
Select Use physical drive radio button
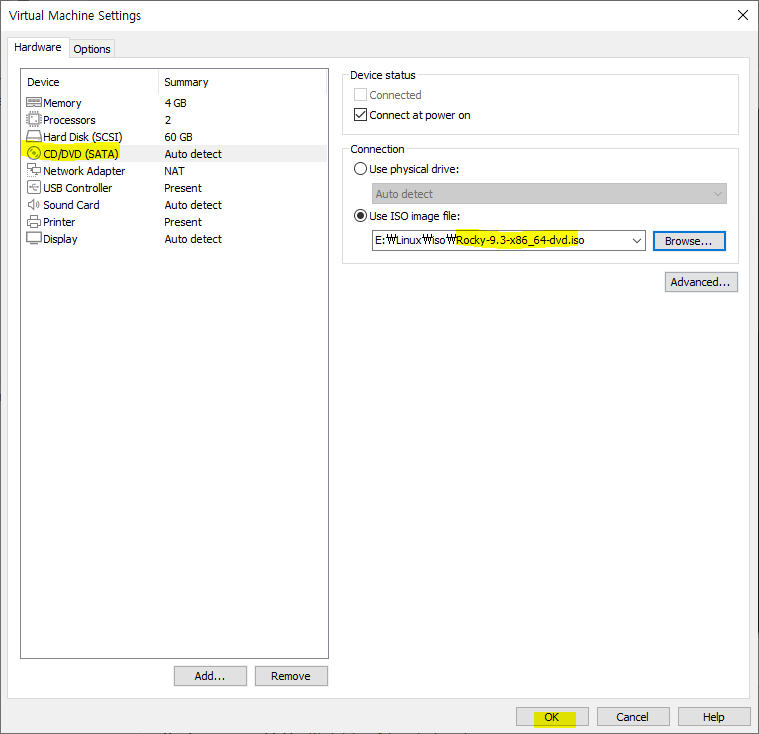[x=360, y=169]
